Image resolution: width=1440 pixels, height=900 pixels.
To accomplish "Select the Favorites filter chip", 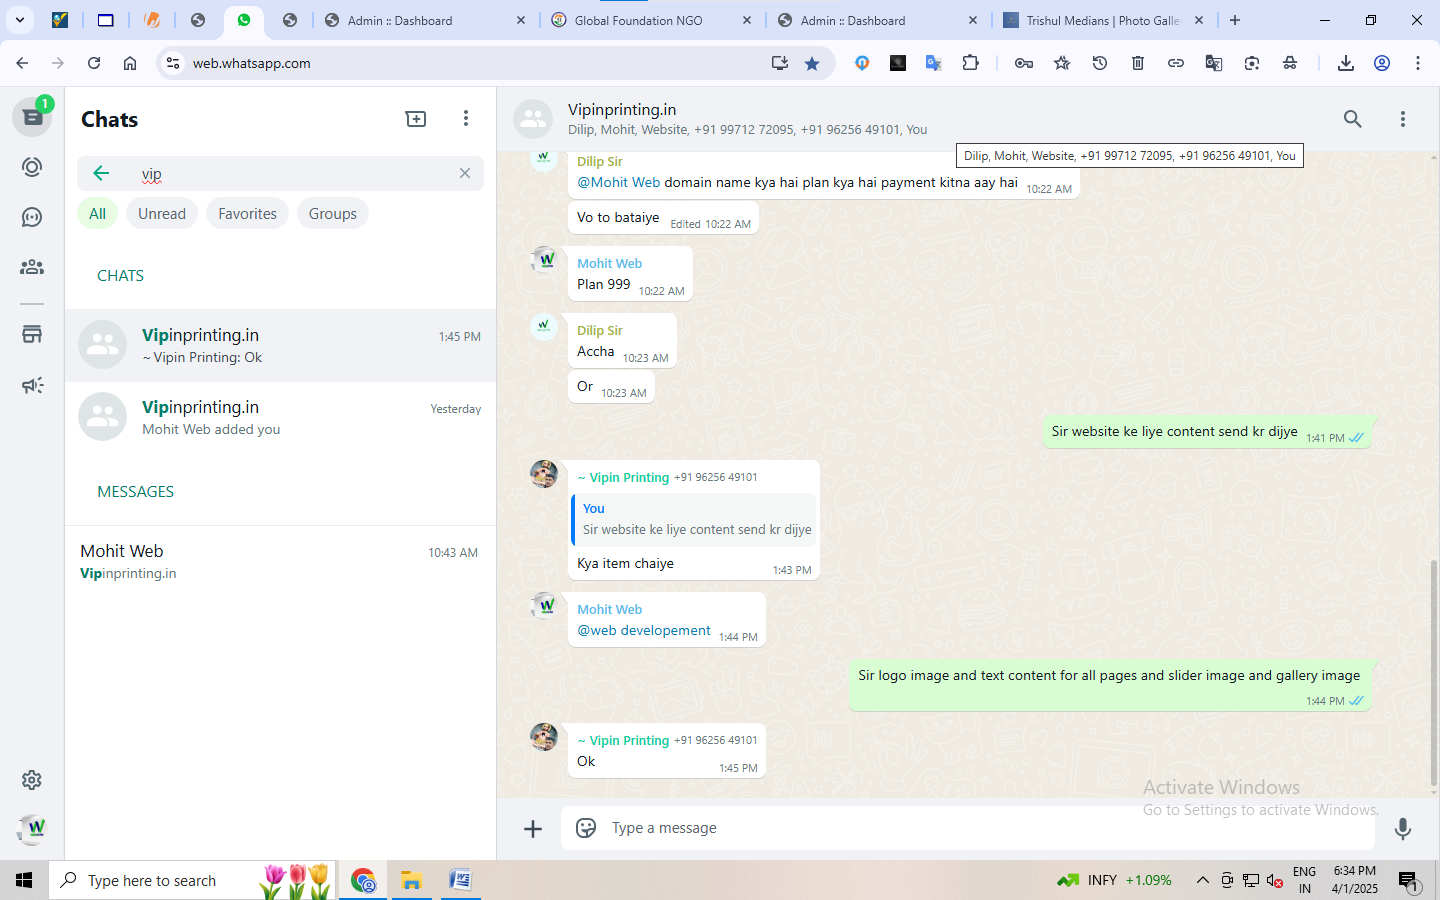I will click(x=248, y=213).
